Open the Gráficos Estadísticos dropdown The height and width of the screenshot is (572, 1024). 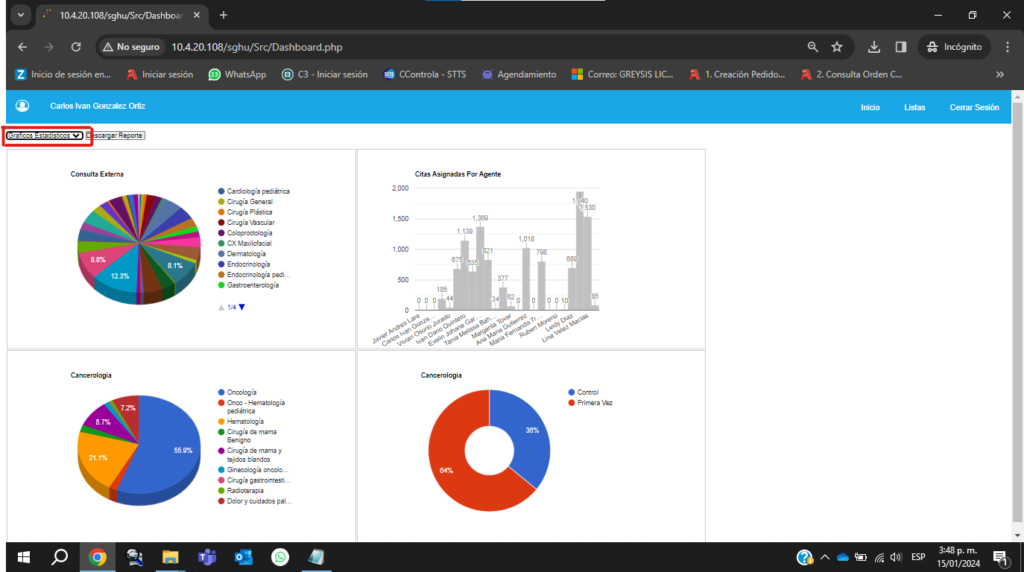[44, 135]
